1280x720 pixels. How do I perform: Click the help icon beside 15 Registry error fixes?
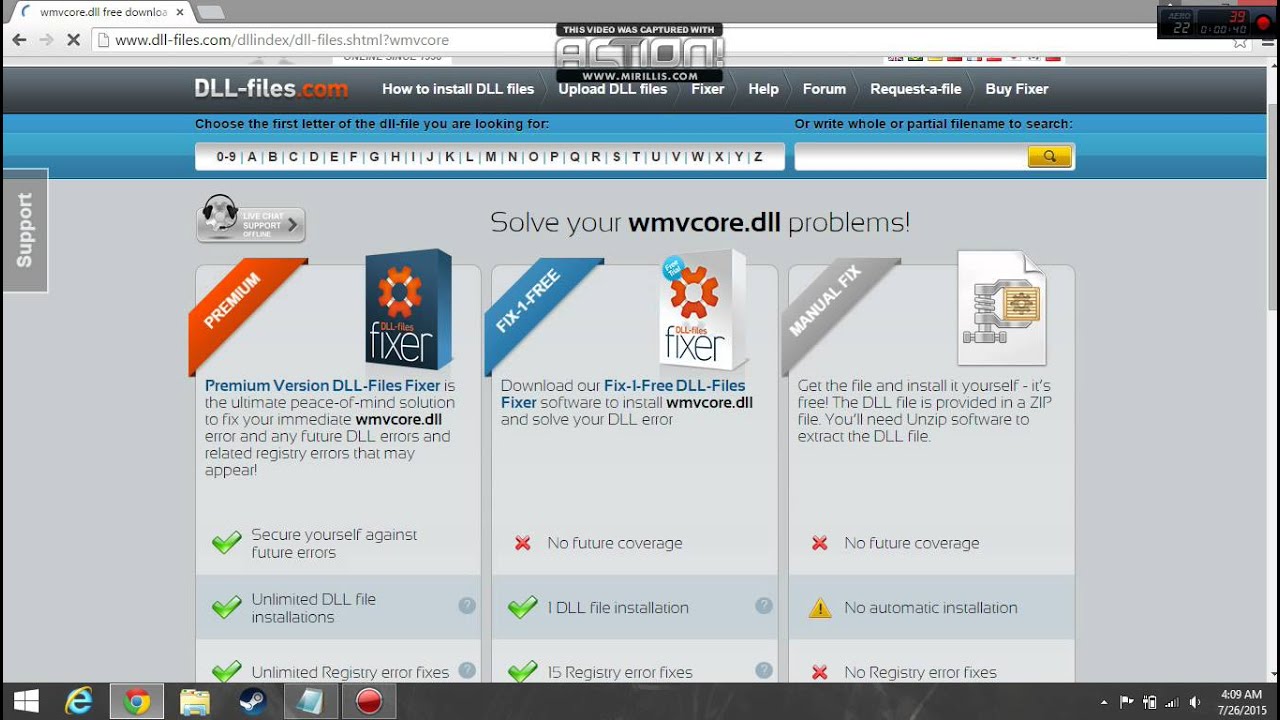(x=764, y=670)
